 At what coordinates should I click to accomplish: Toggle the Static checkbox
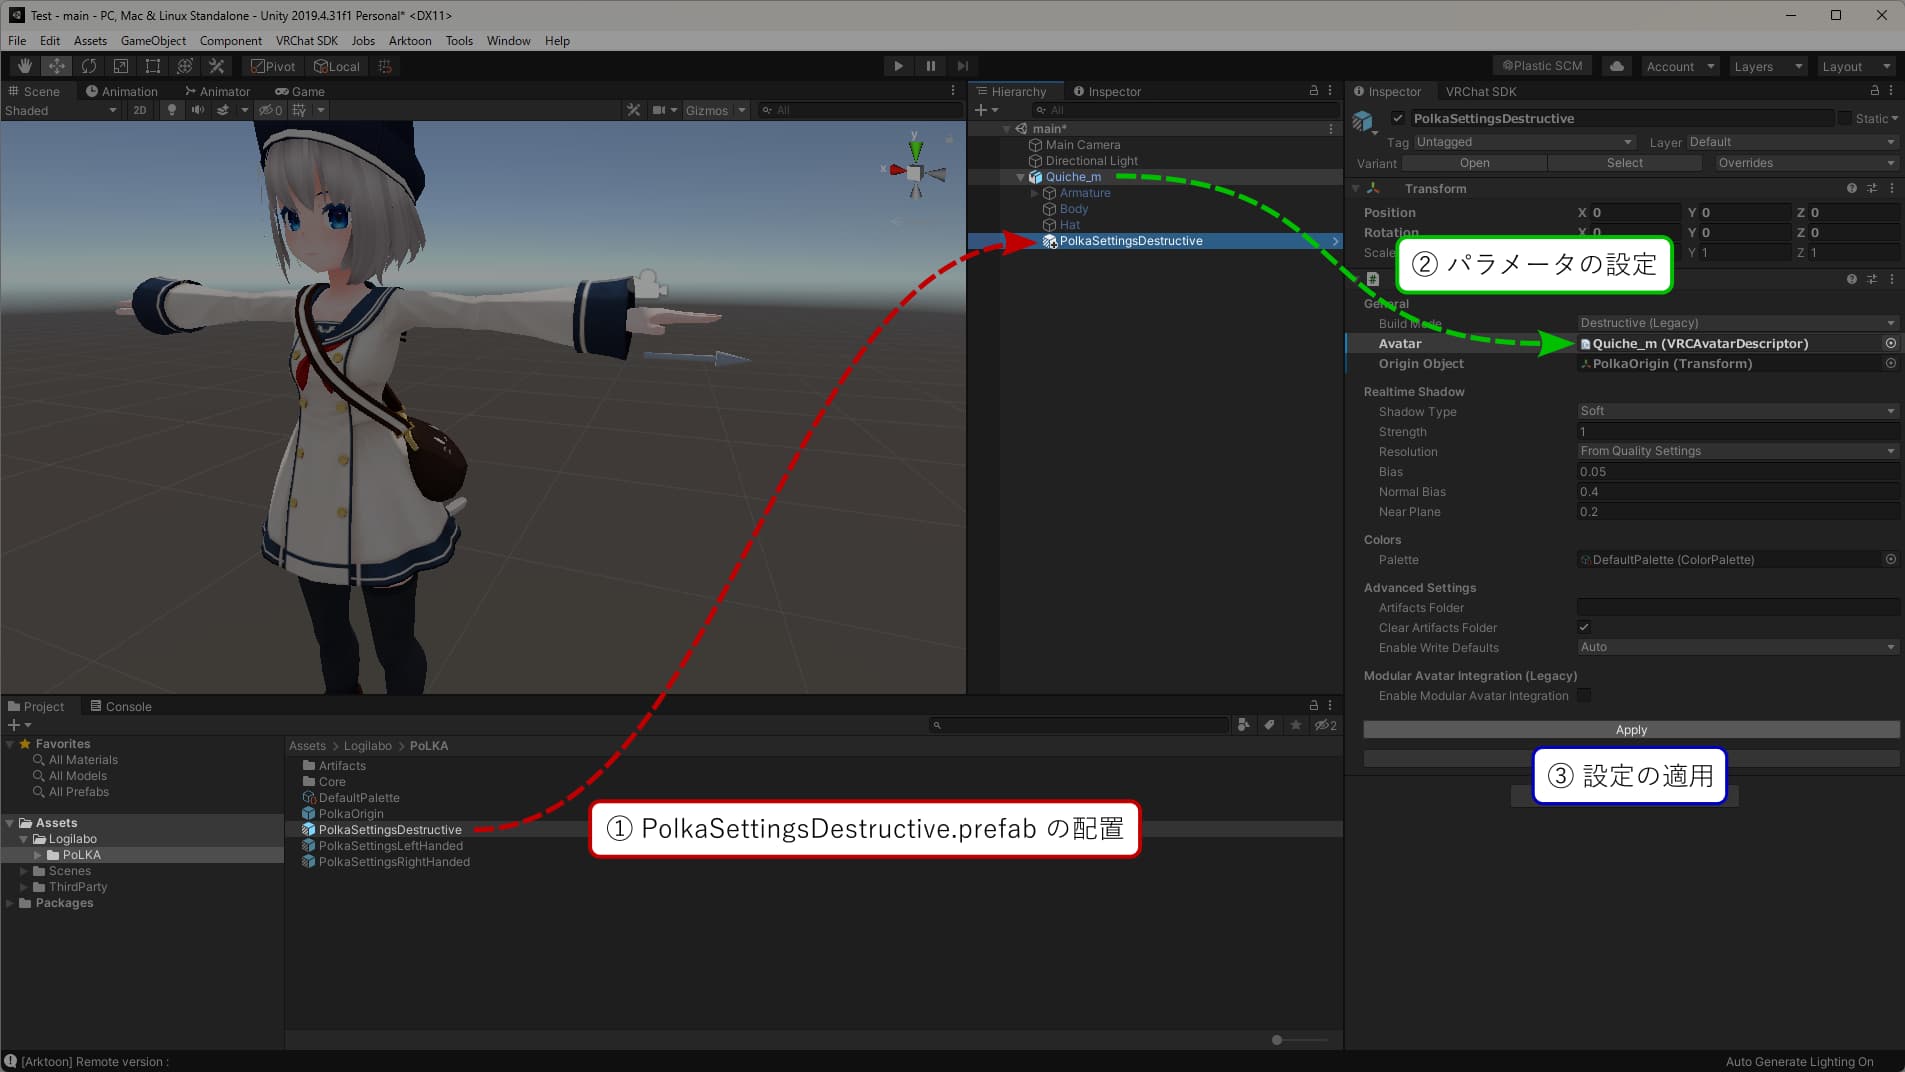(x=1845, y=118)
